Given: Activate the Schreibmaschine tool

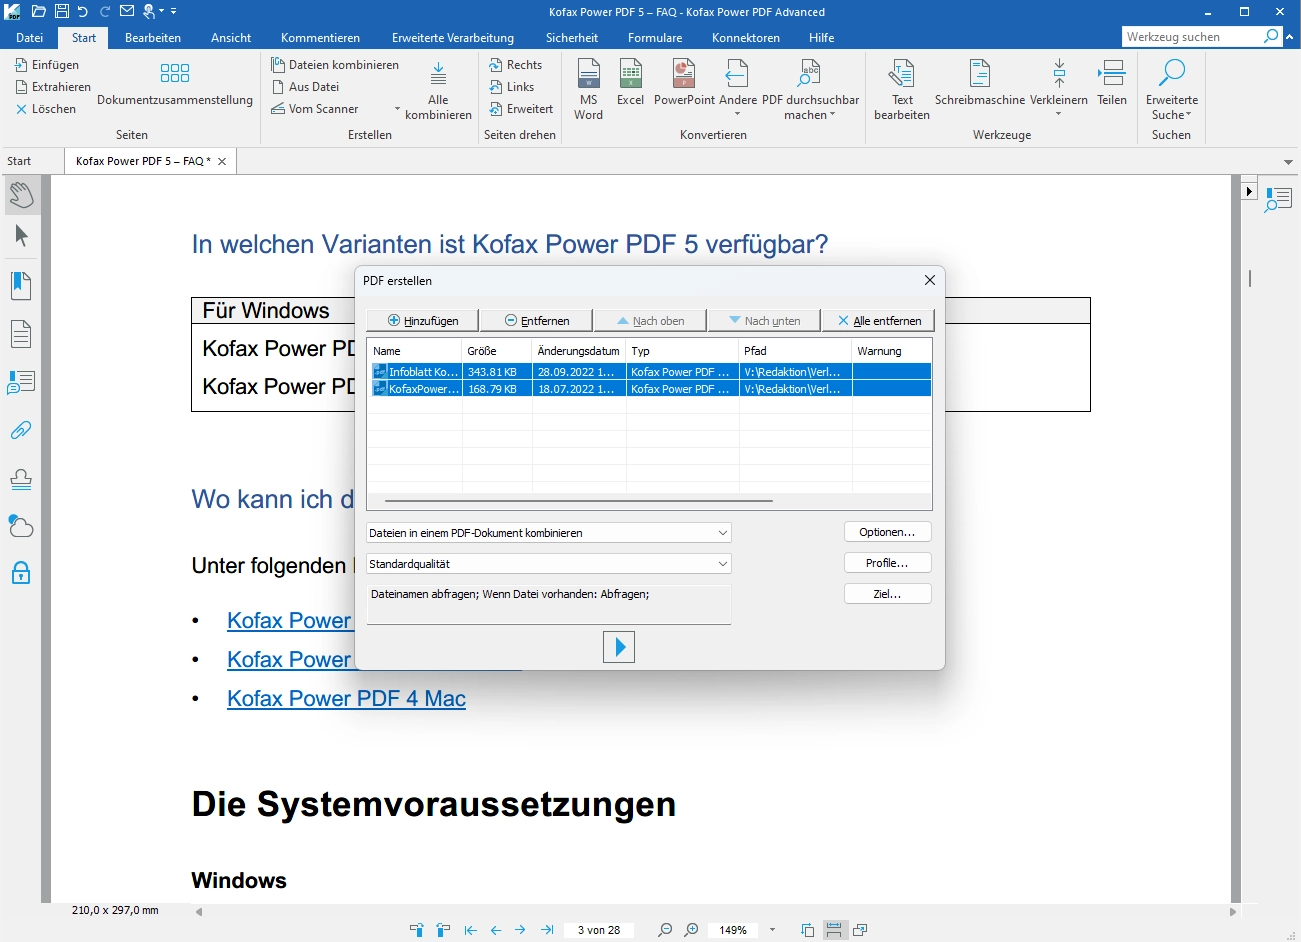Looking at the screenshot, I should click(x=980, y=82).
